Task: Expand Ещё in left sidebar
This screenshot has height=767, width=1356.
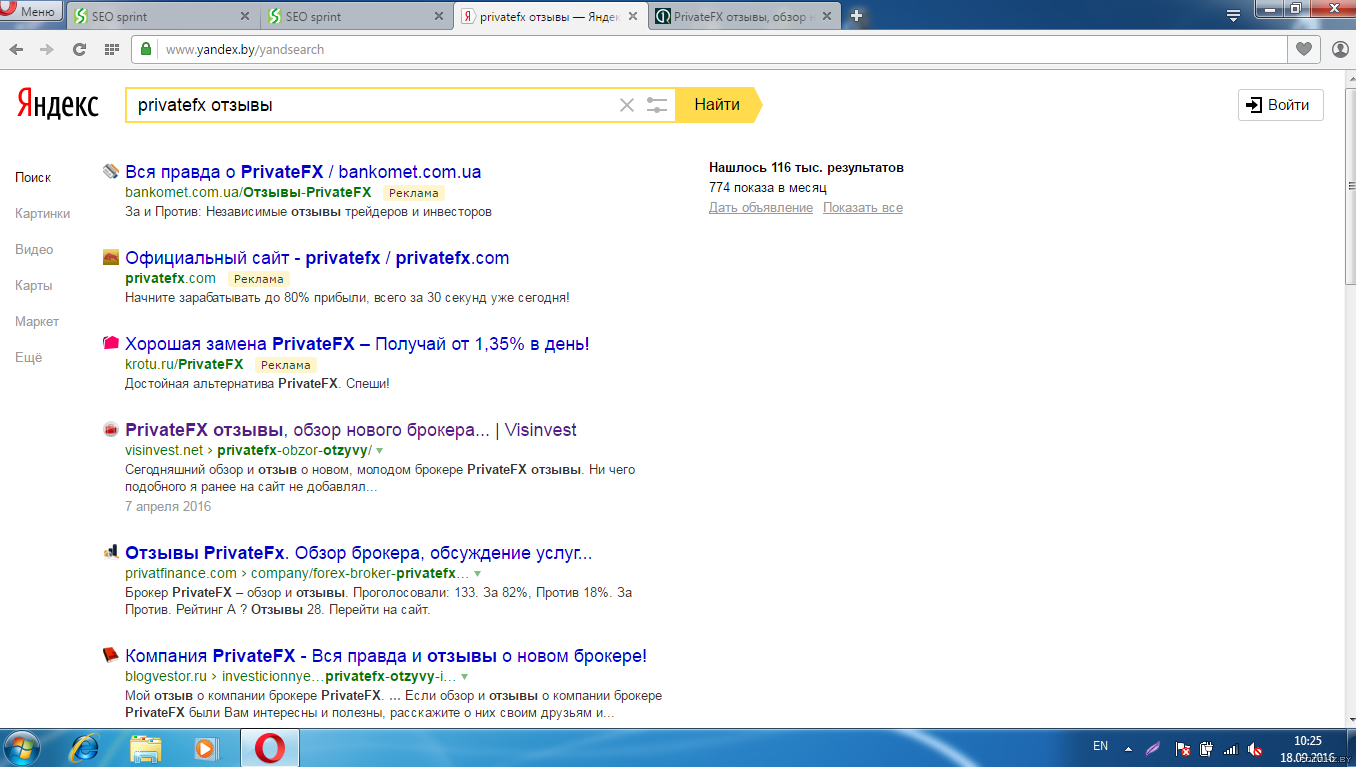Action: tap(29, 357)
